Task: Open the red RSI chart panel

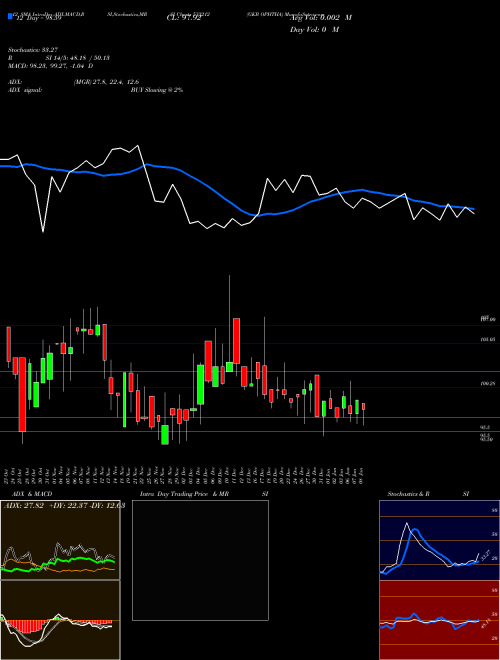Action: coord(439,620)
